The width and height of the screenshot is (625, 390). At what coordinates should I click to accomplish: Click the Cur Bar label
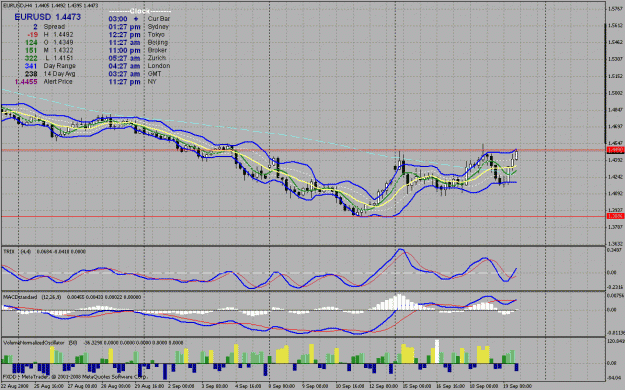(159, 19)
